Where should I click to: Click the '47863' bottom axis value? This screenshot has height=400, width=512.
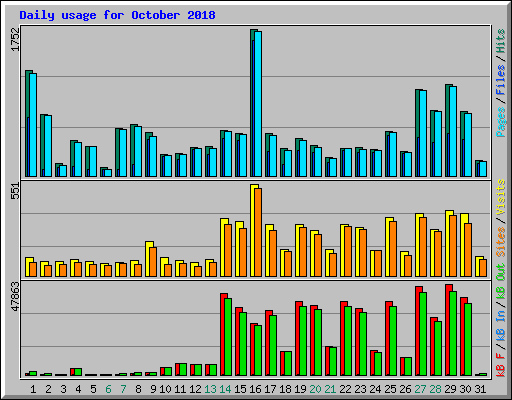pyautogui.click(x=15, y=296)
